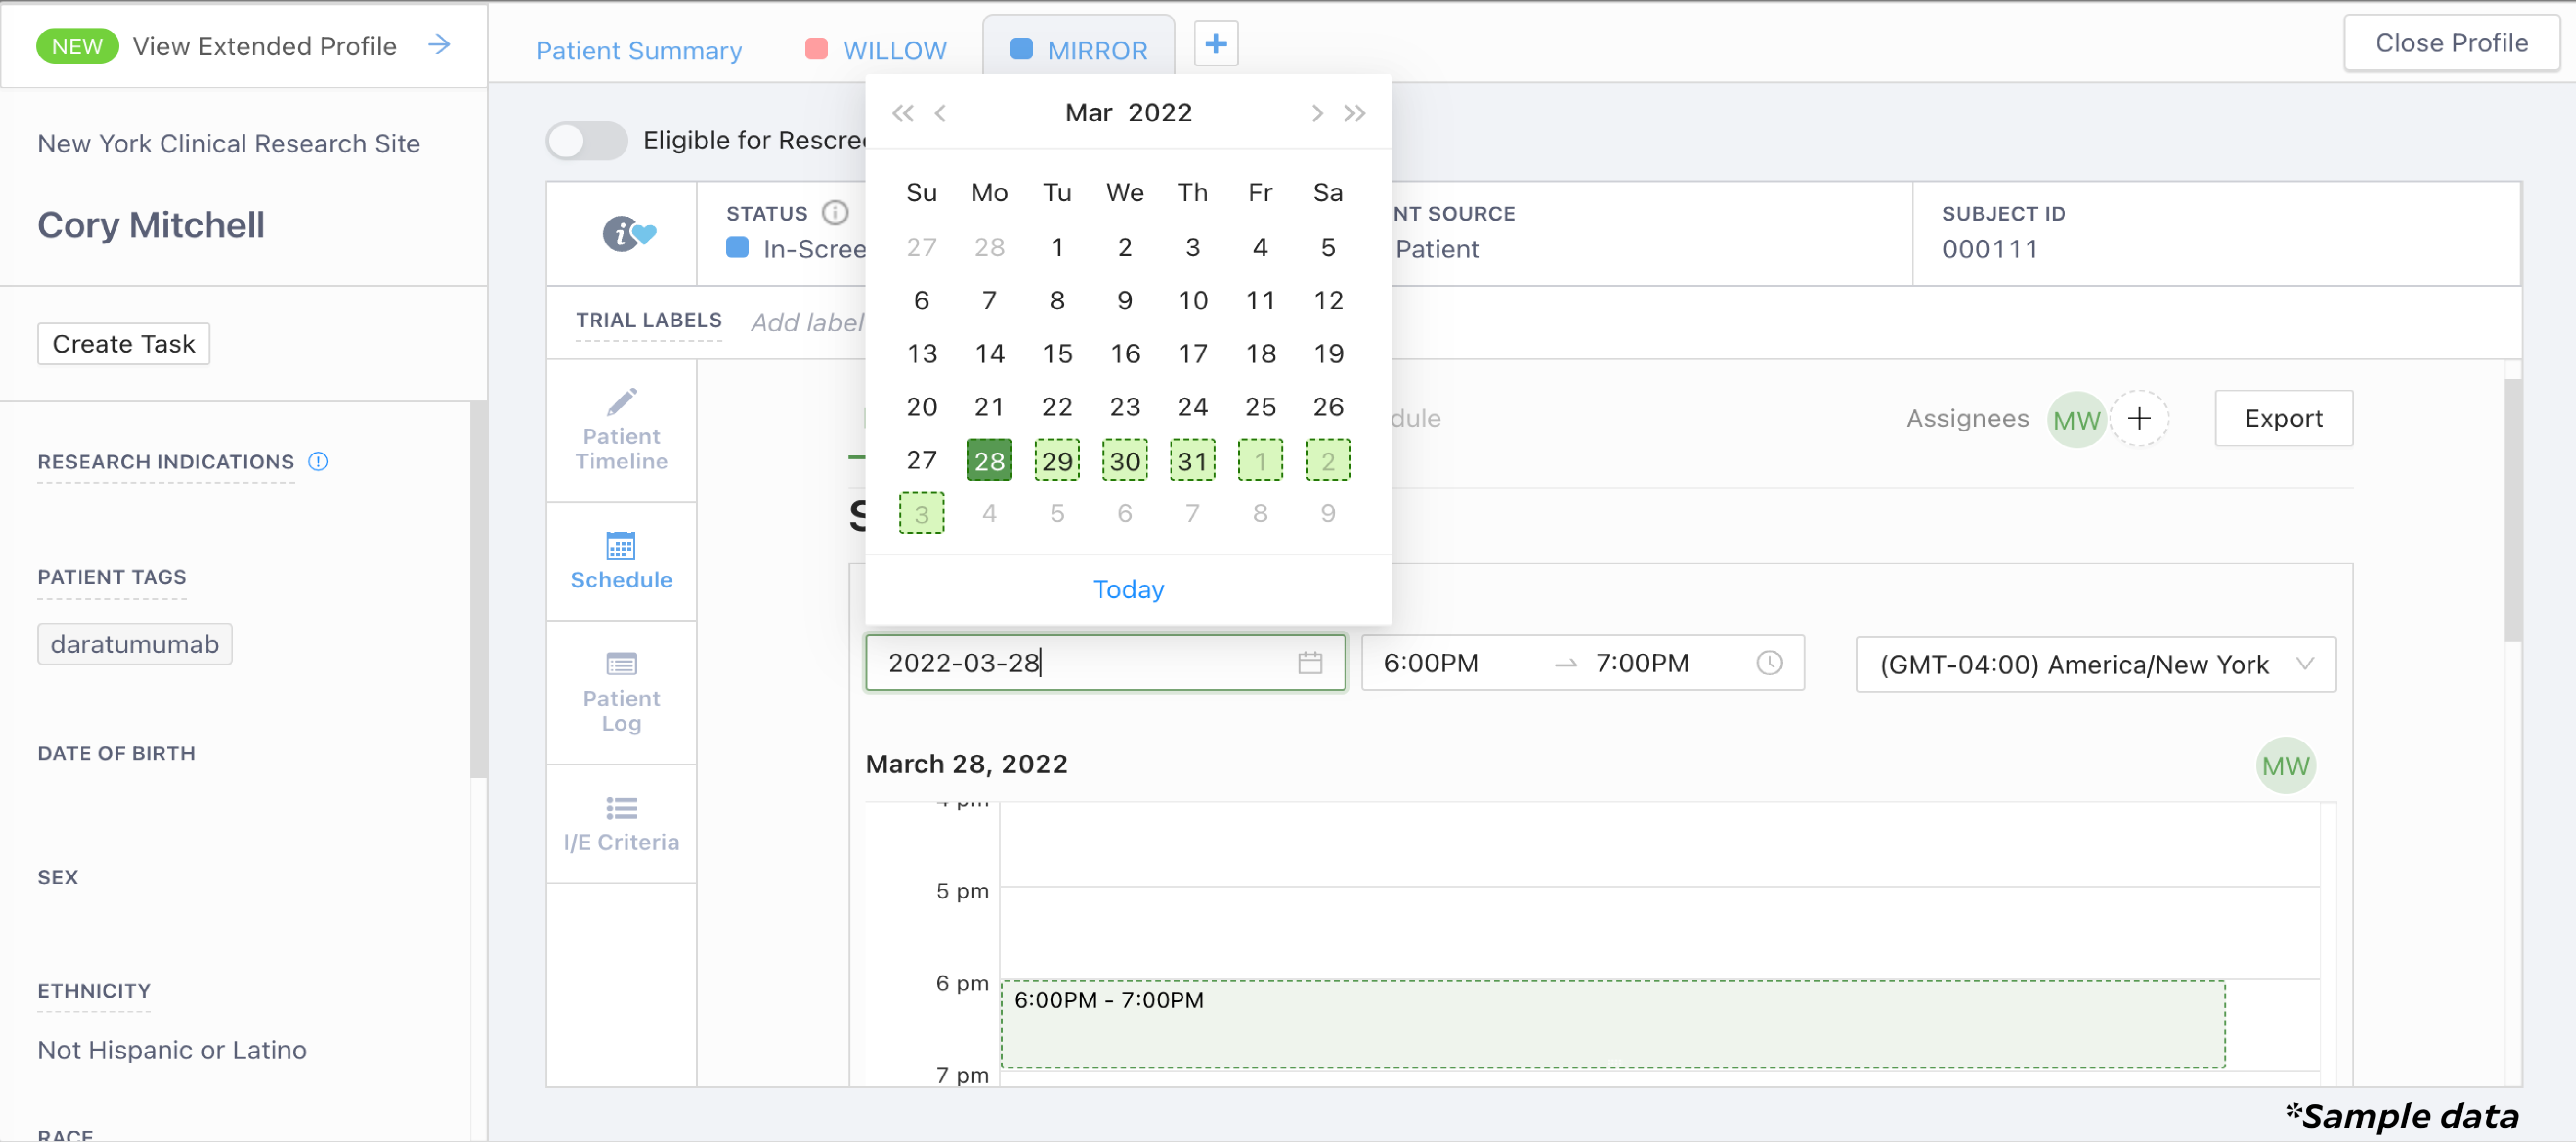Open Schedule calendar icon in sidebar
This screenshot has height=1142, width=2576.
[621, 545]
